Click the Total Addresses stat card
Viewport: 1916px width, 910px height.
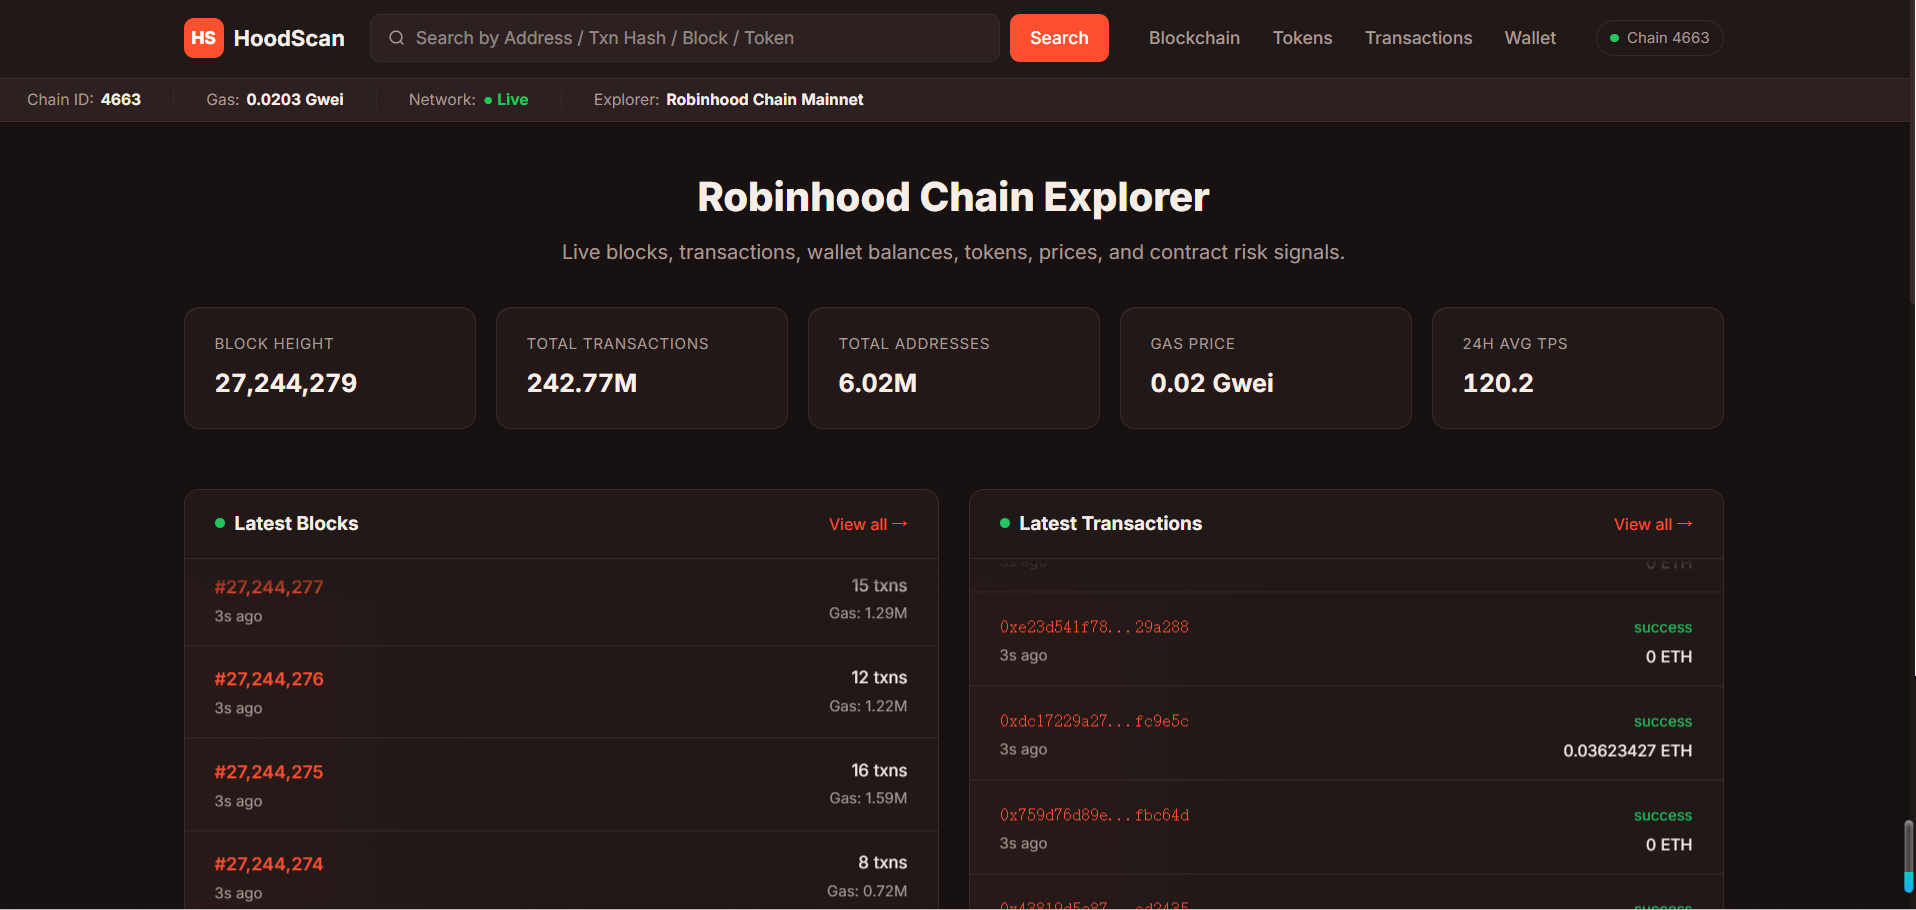(x=954, y=368)
